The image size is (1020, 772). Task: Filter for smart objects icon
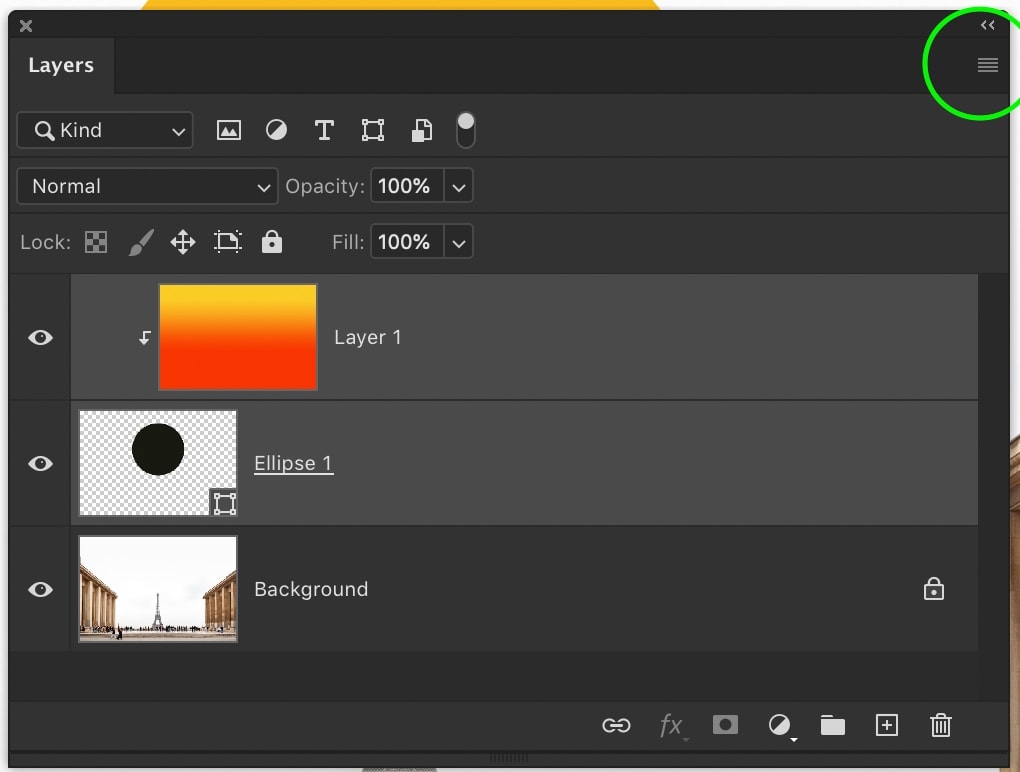422,130
